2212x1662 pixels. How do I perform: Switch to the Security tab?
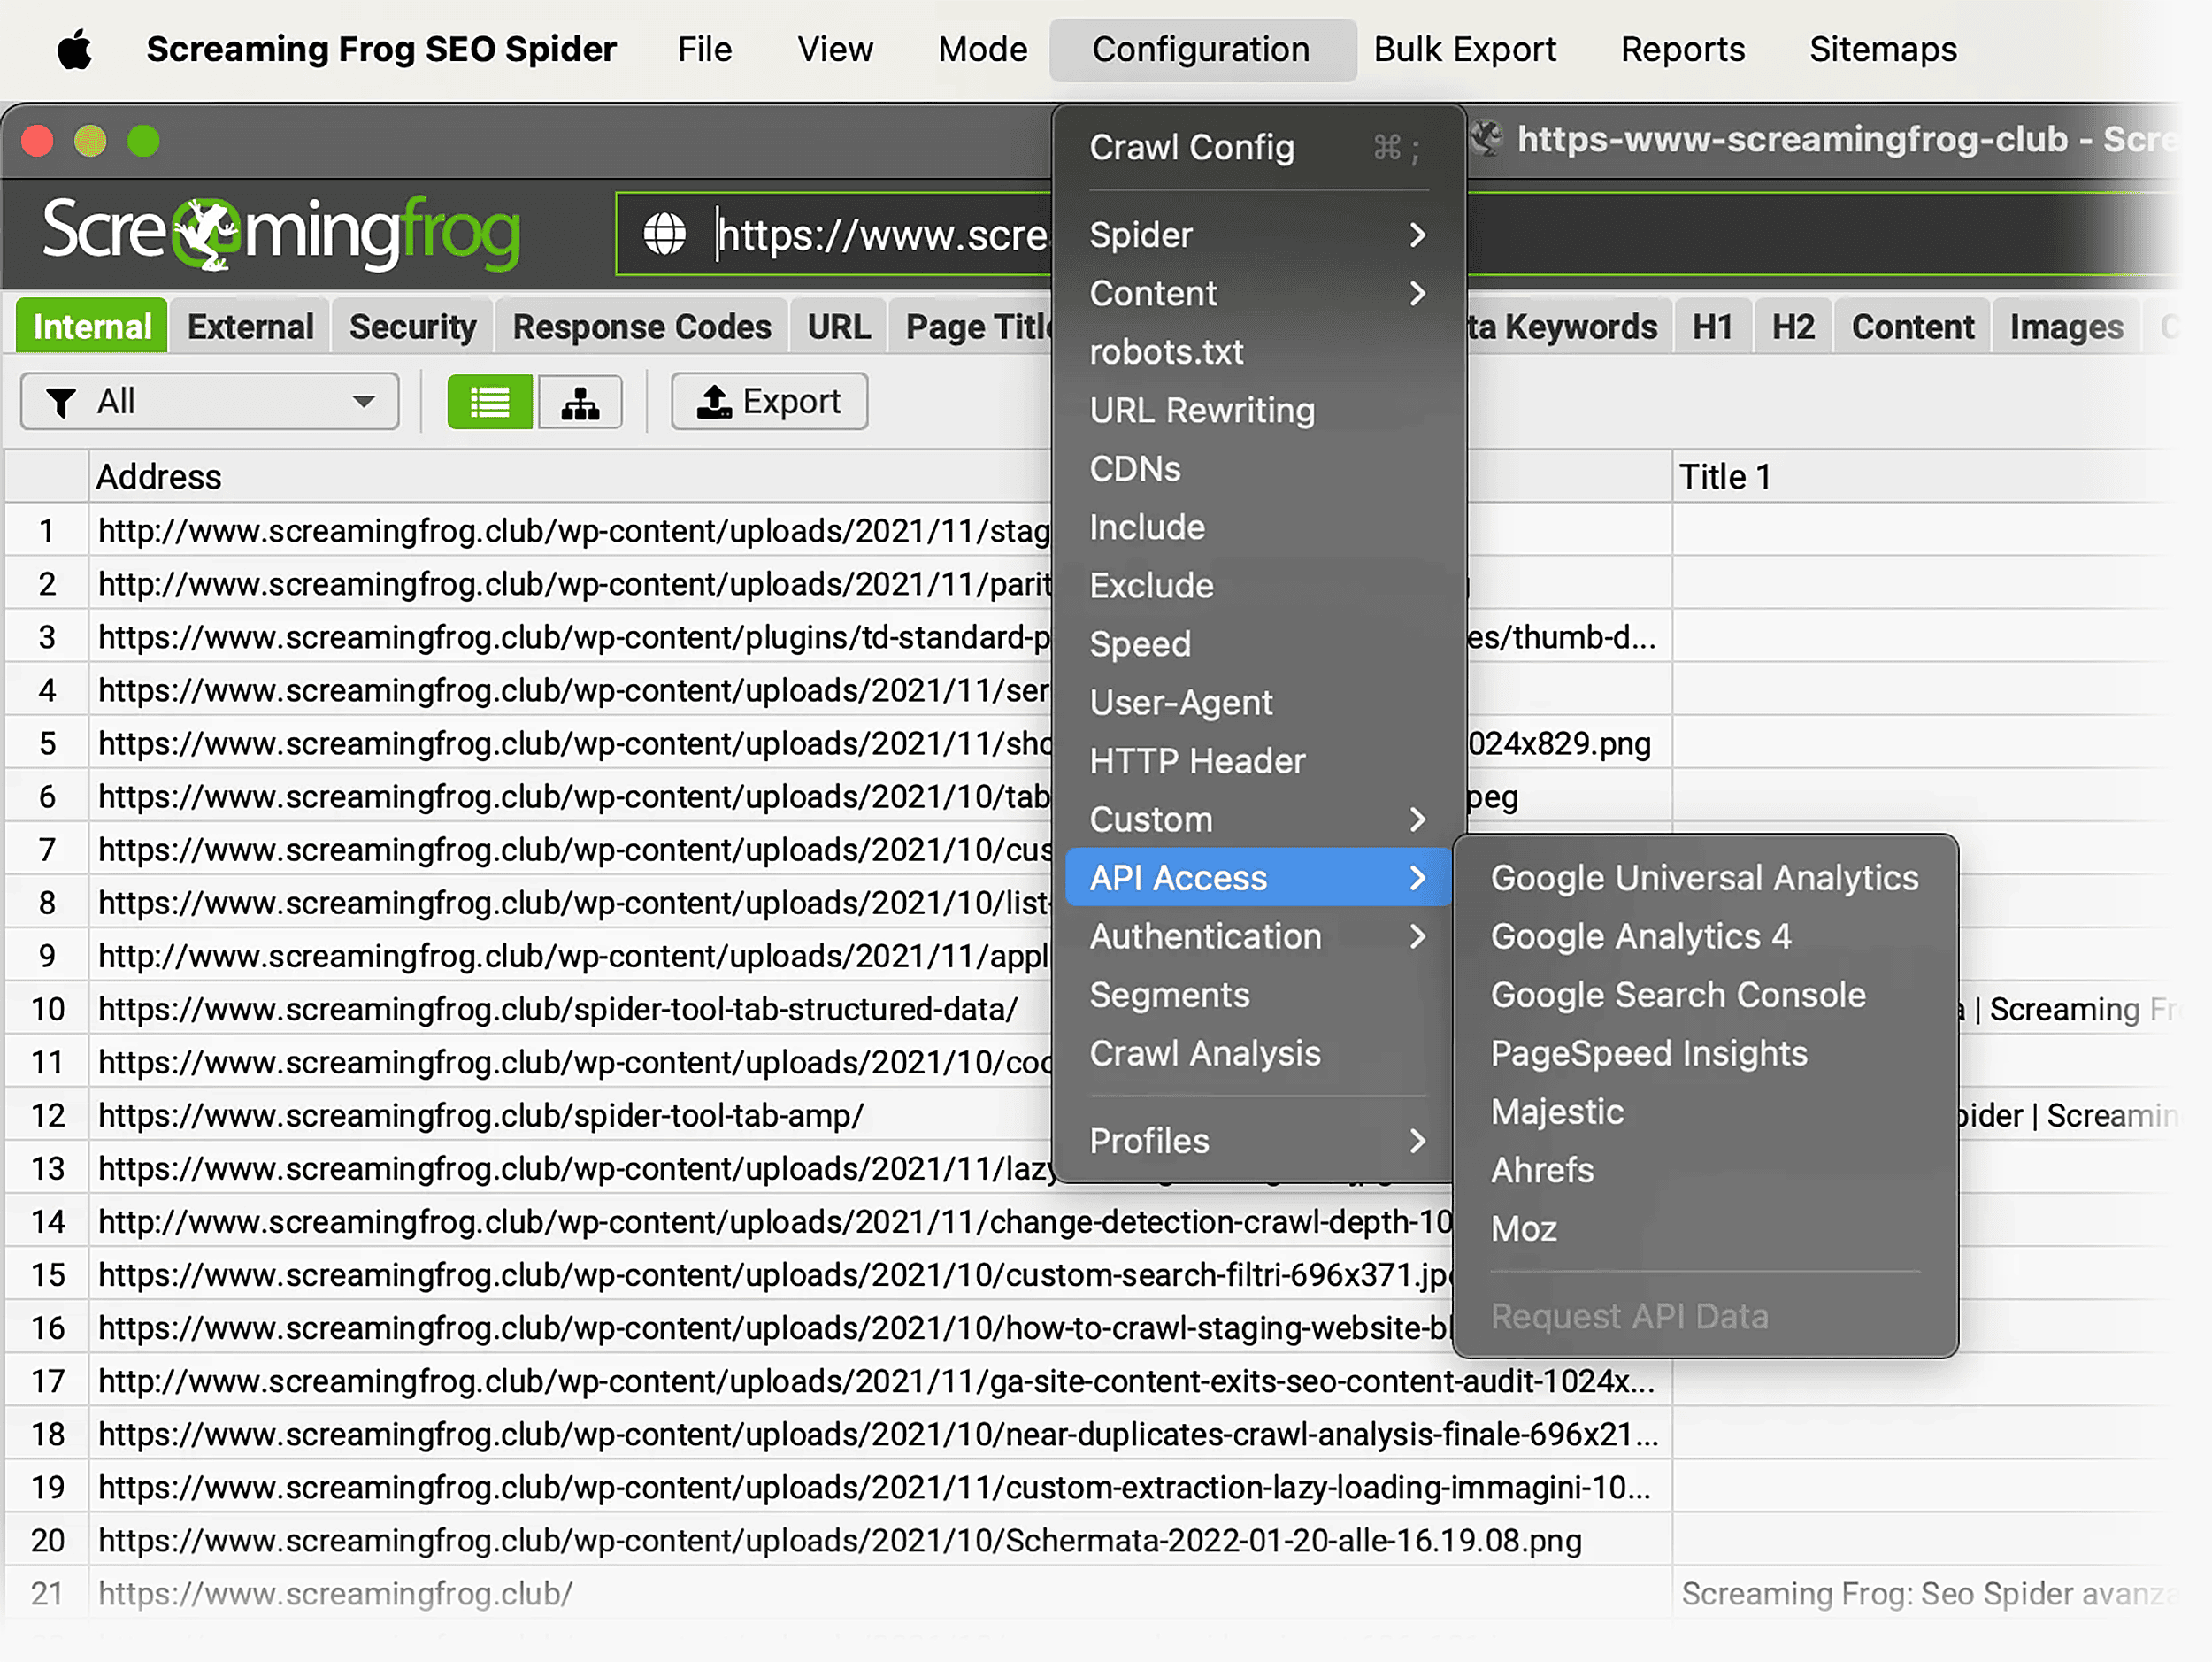[x=411, y=325]
